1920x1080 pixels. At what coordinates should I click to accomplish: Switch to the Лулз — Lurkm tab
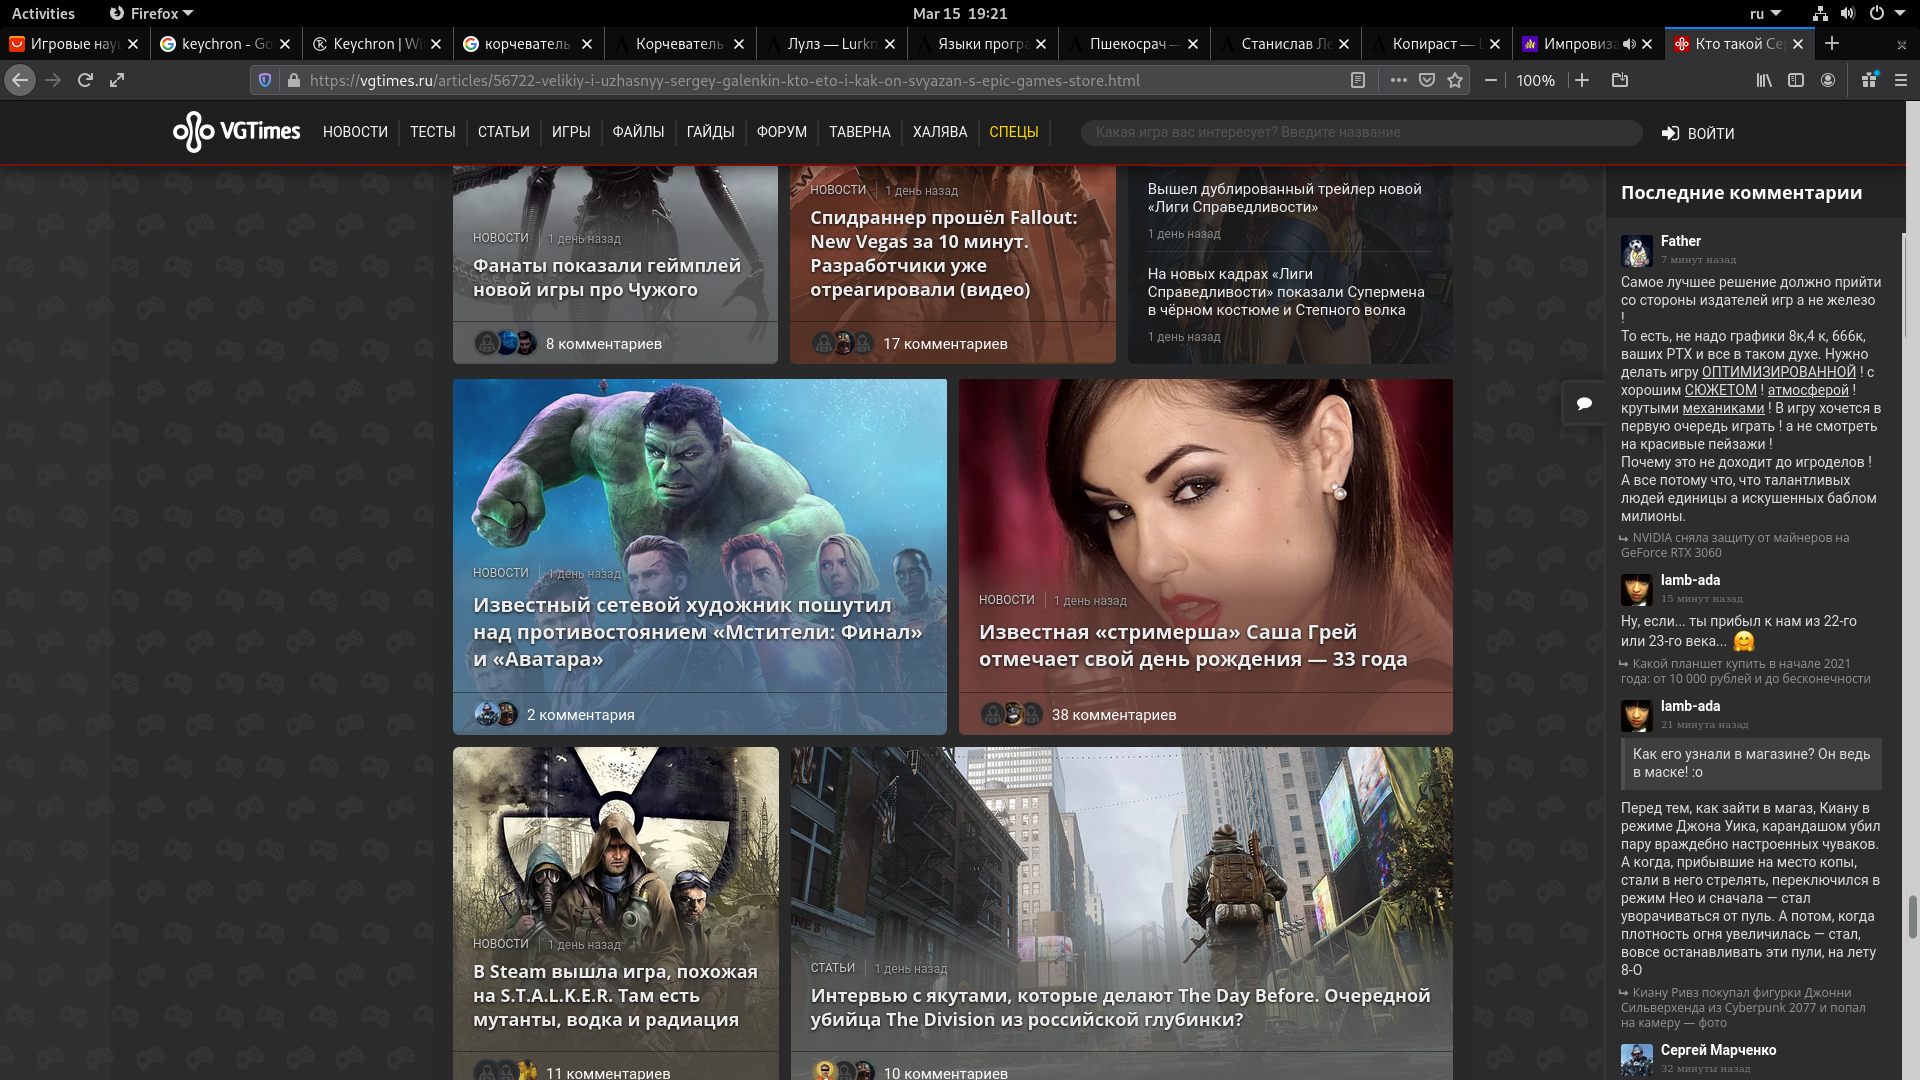tap(832, 44)
